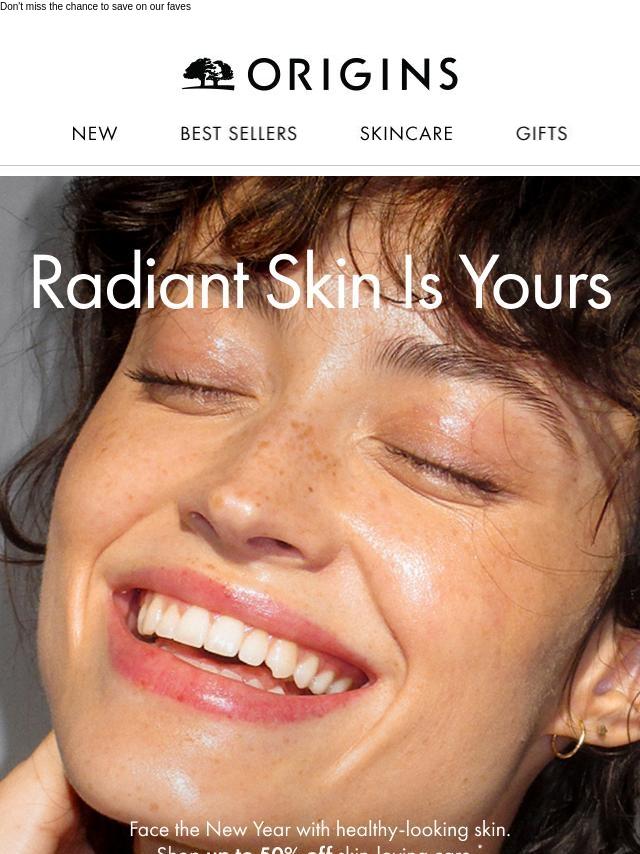Click the woman's smiling teeth in hero image
This screenshot has height=854, width=640.
pyautogui.click(x=240, y=643)
